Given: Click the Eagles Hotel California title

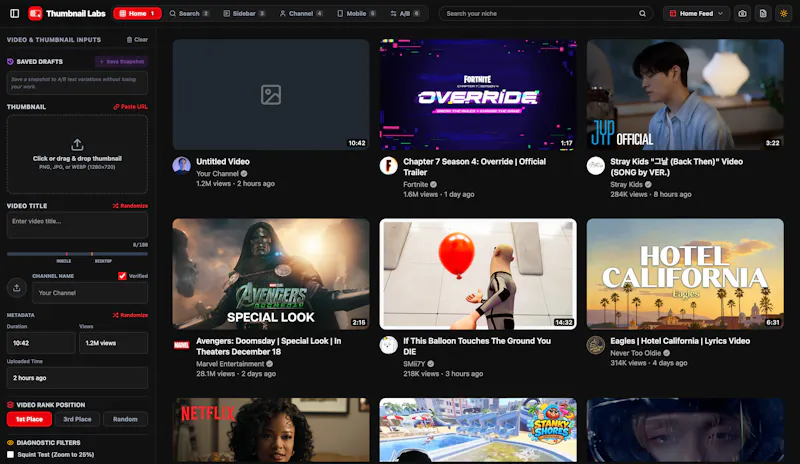Looking at the screenshot, I should coord(680,341).
